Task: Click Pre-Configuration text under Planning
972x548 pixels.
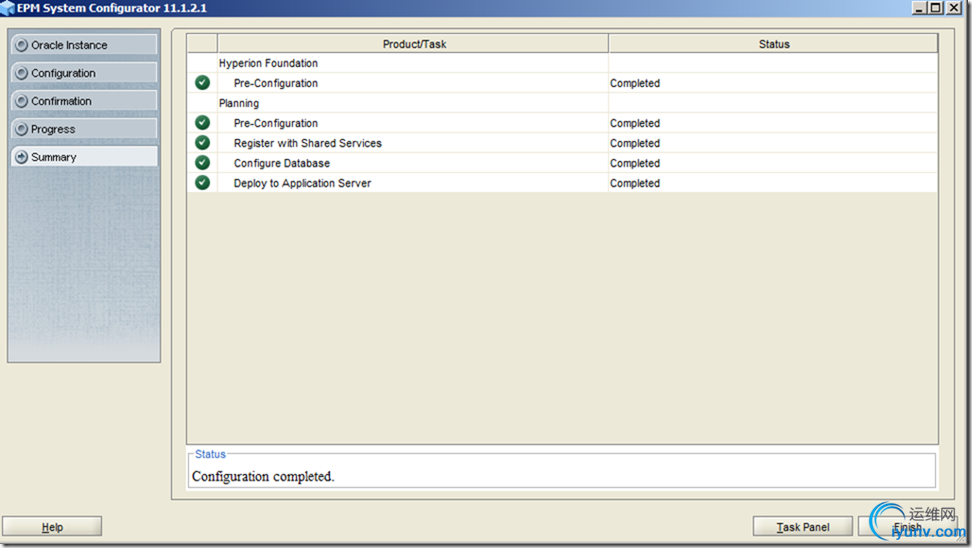Action: (275, 123)
